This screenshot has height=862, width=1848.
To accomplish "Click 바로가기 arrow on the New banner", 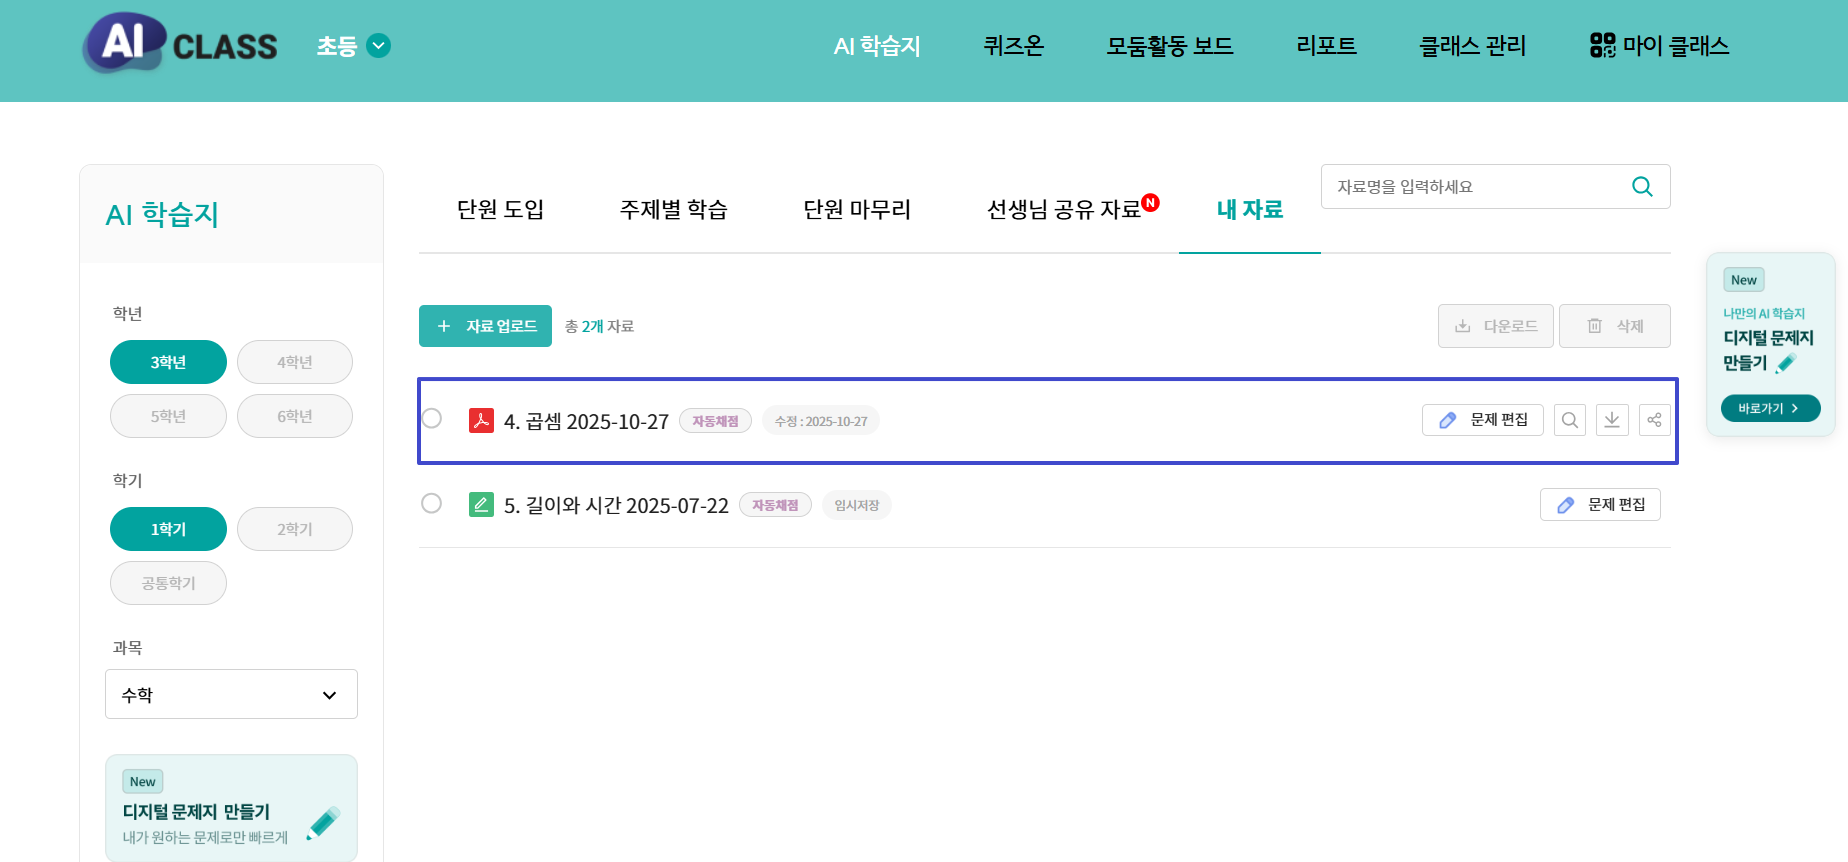I will pos(1769,408).
